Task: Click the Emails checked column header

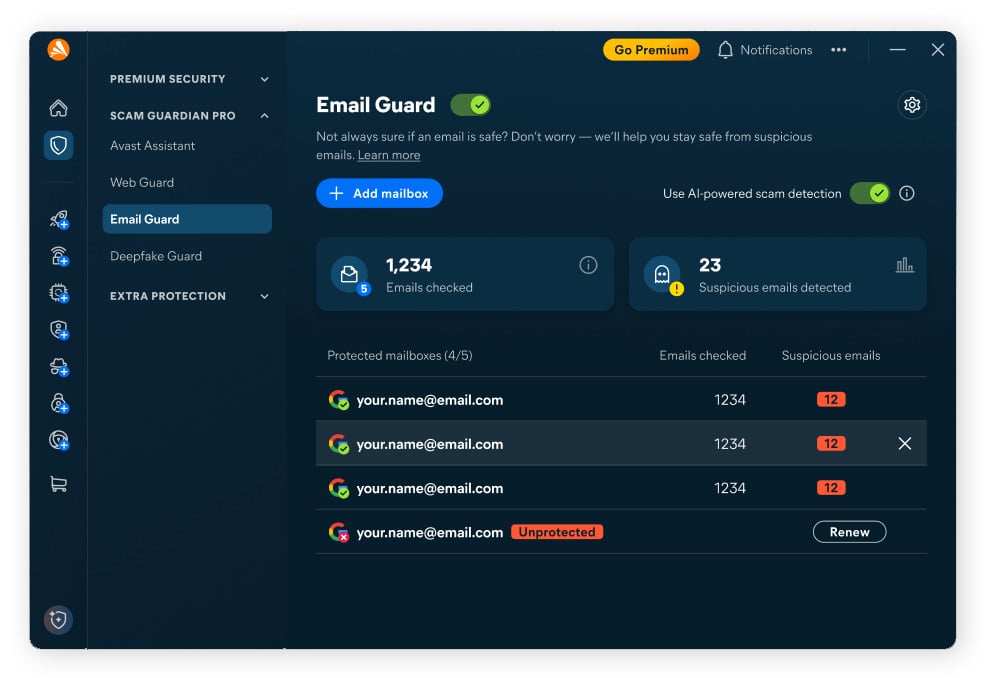Action: point(702,356)
